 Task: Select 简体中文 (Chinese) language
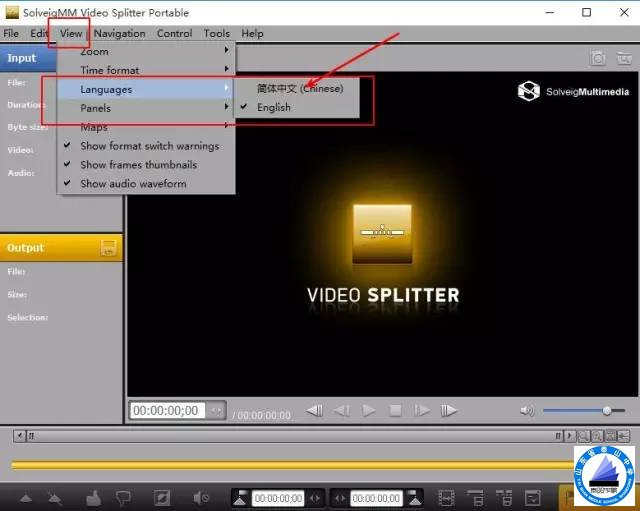[299, 89]
